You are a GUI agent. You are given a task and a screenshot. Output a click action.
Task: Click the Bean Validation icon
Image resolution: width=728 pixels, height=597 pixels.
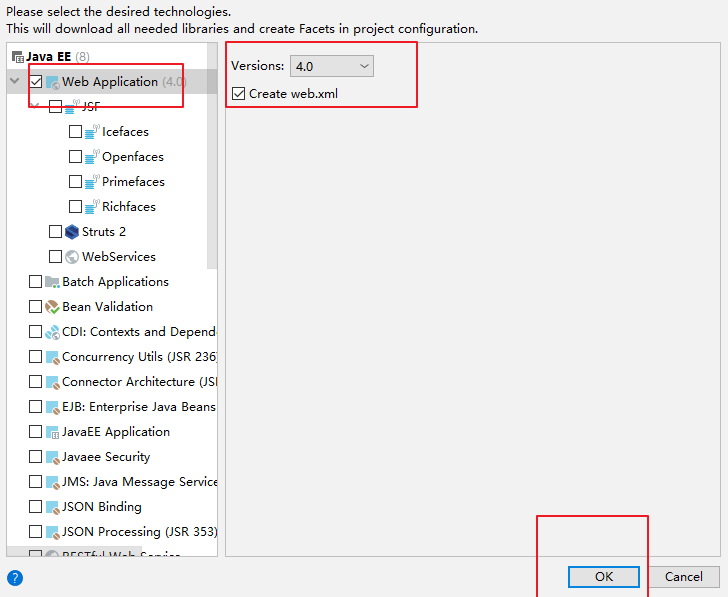pyautogui.click(x=52, y=307)
